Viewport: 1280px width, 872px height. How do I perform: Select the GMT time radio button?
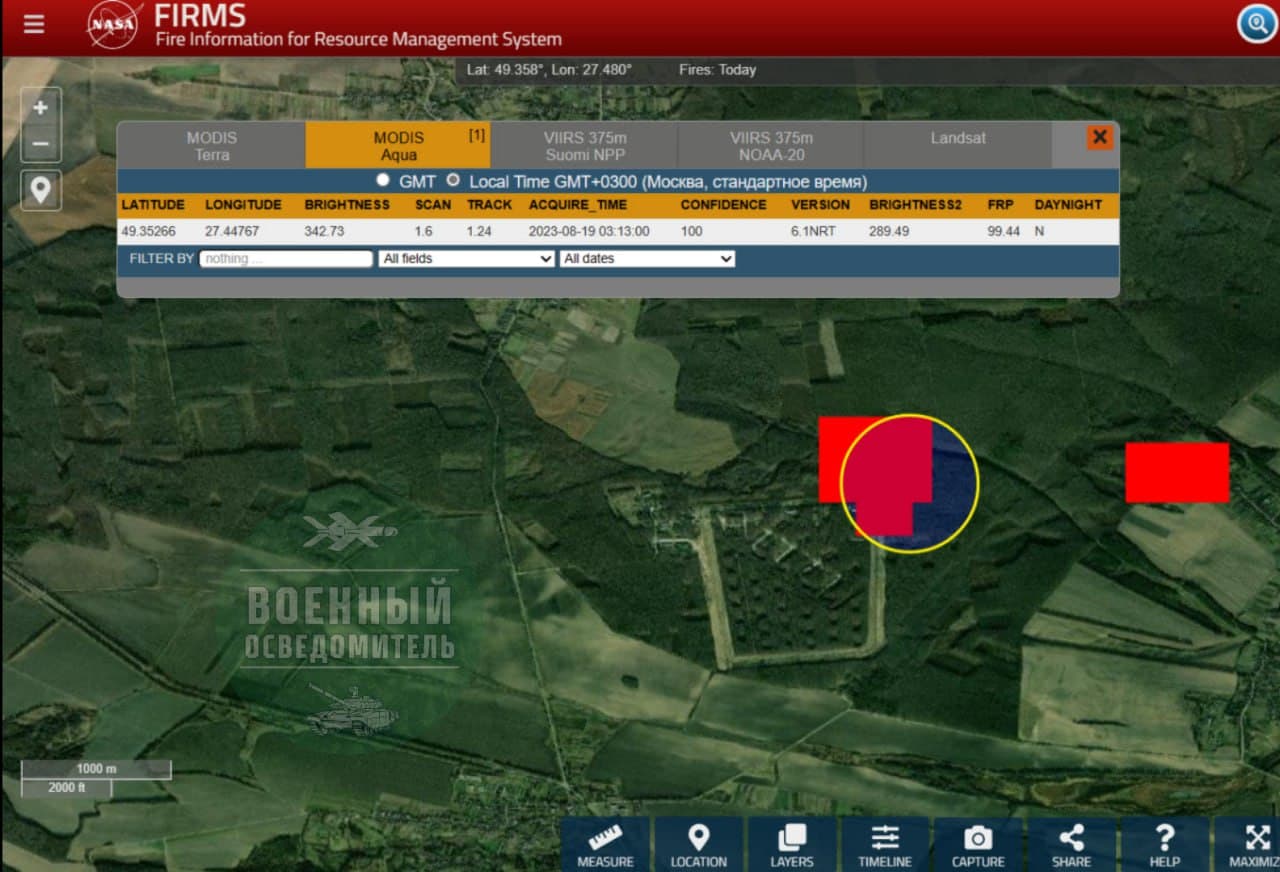tap(383, 181)
